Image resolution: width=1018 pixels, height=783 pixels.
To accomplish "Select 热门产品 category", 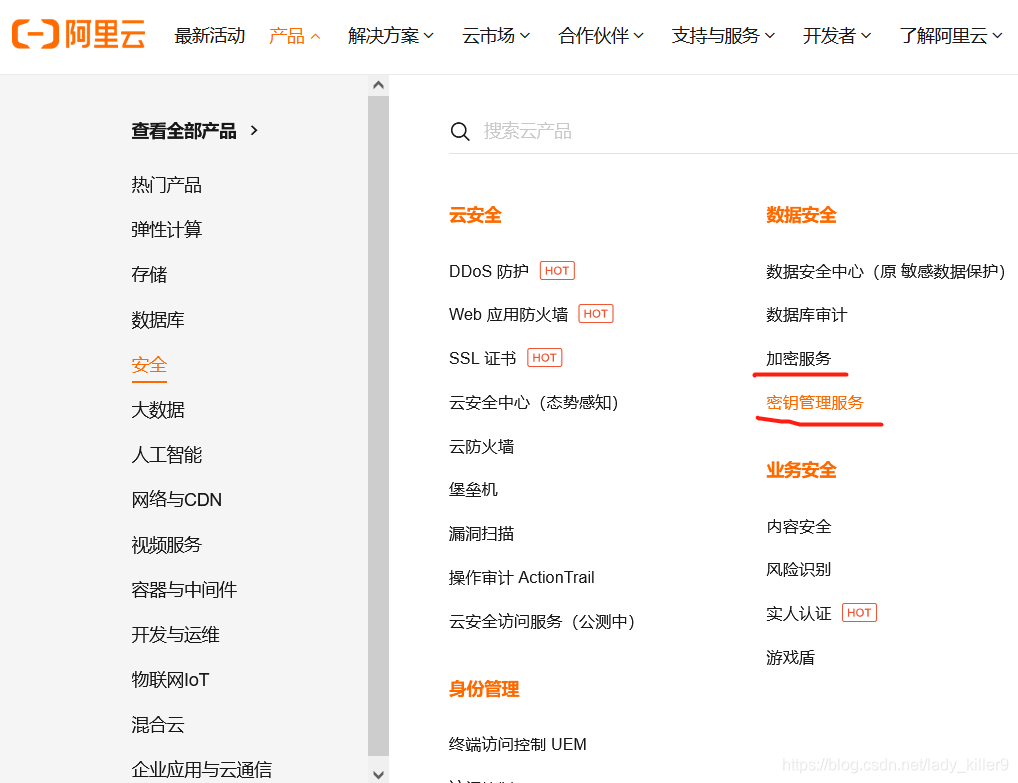I will click(166, 185).
